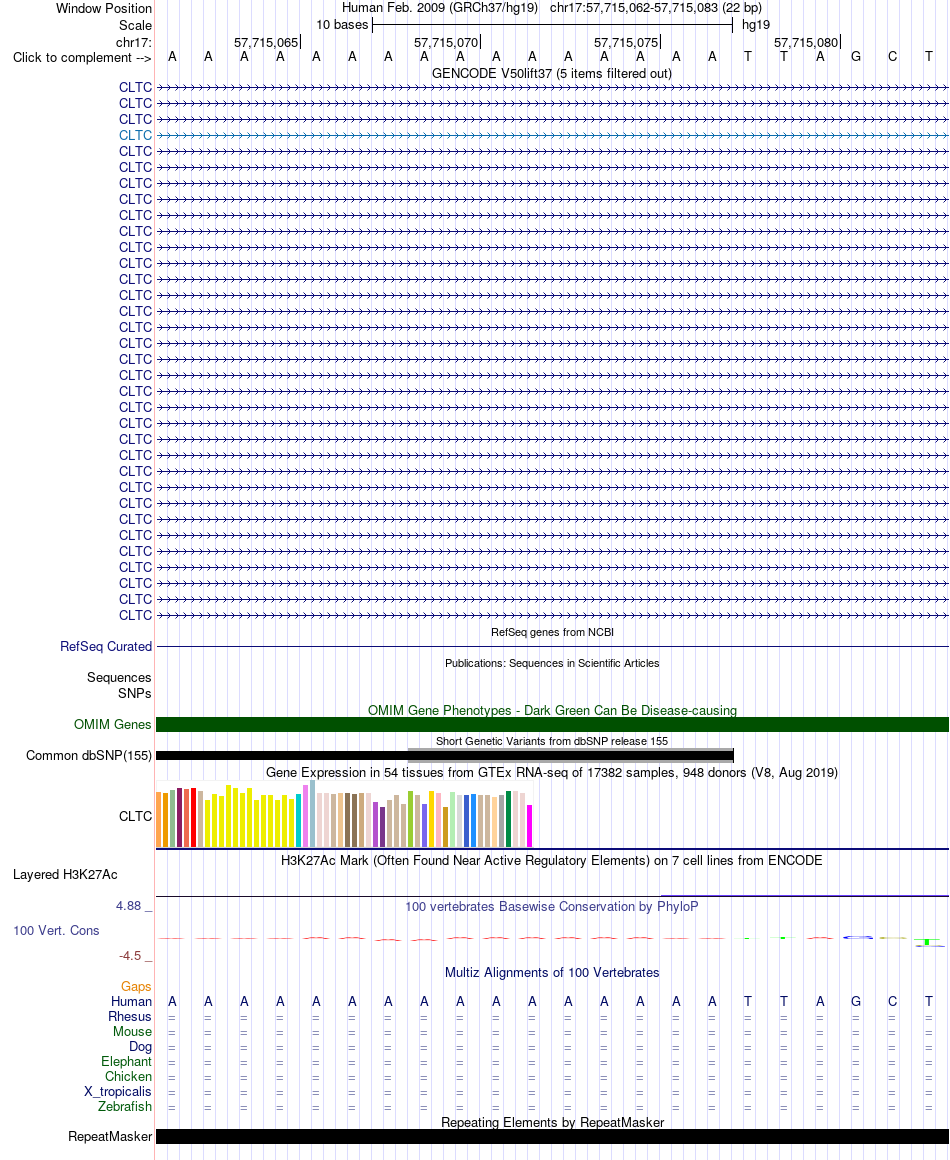The image size is (950, 1160).
Task: Click the dark green OMIM Genes bar
Action: click(x=552, y=725)
